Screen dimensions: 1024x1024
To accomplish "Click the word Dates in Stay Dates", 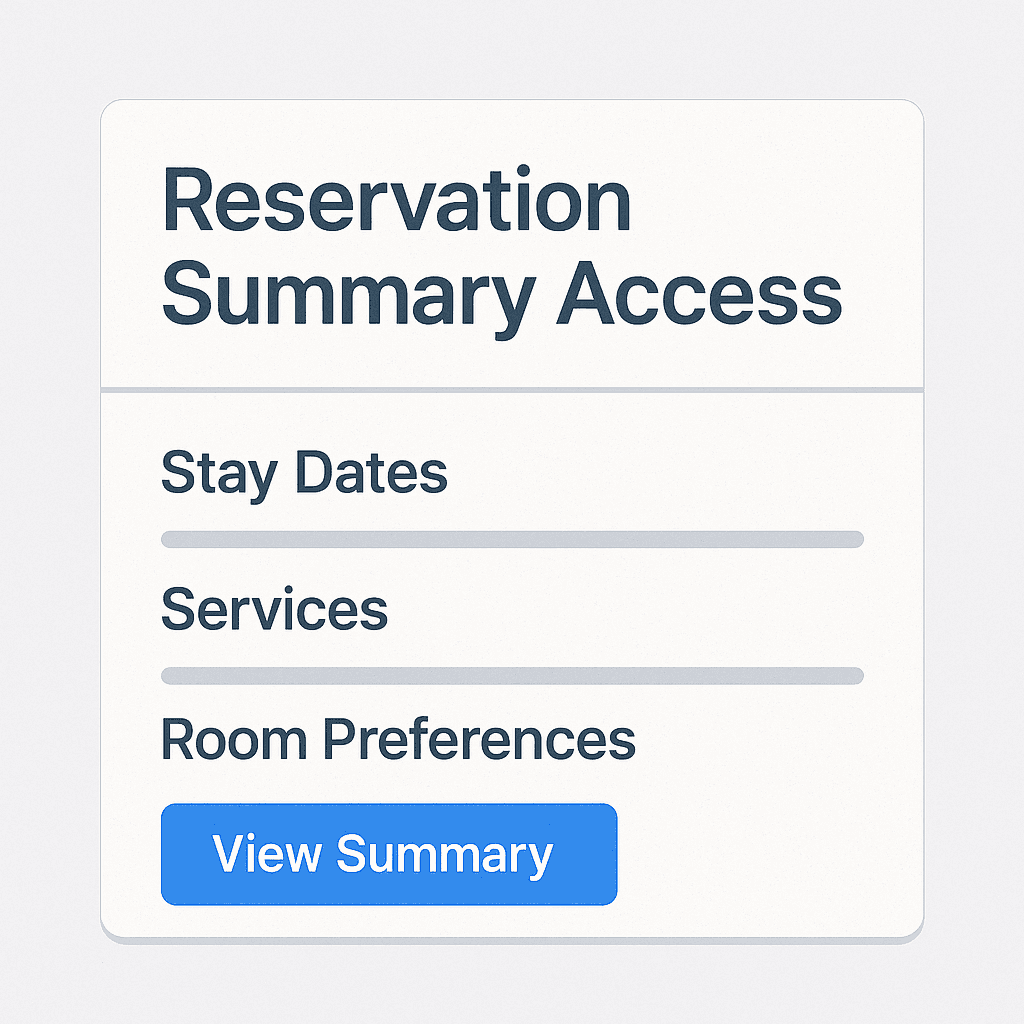I will 372,472.
